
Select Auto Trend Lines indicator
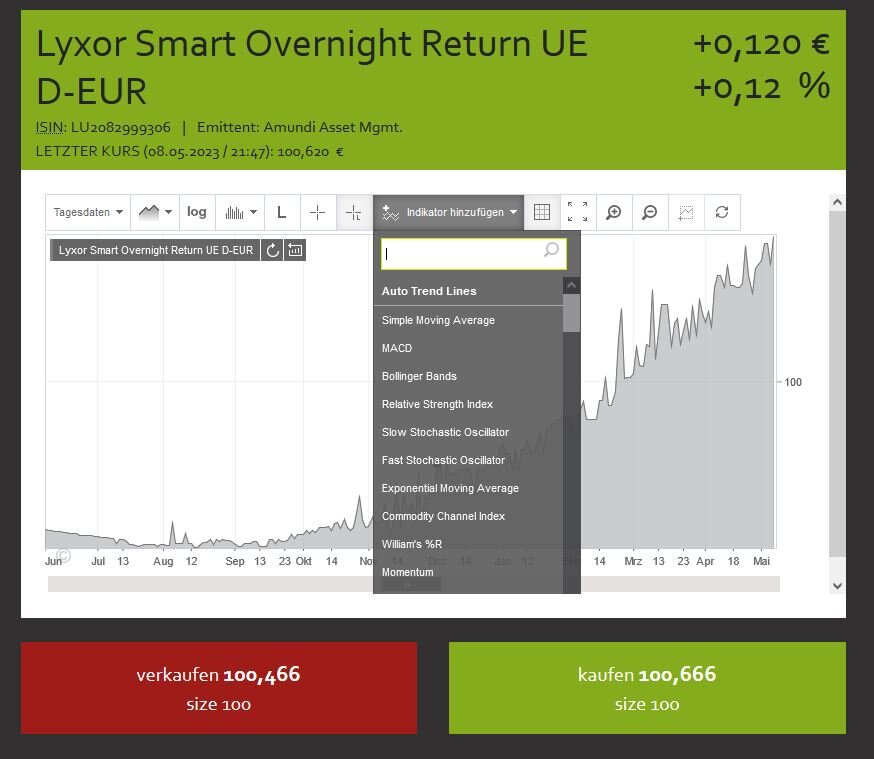(x=429, y=291)
